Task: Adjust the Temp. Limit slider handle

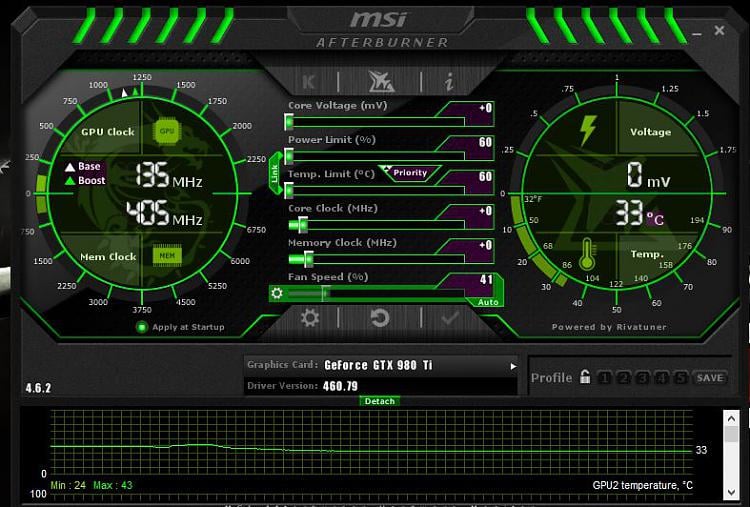Action: (x=289, y=190)
